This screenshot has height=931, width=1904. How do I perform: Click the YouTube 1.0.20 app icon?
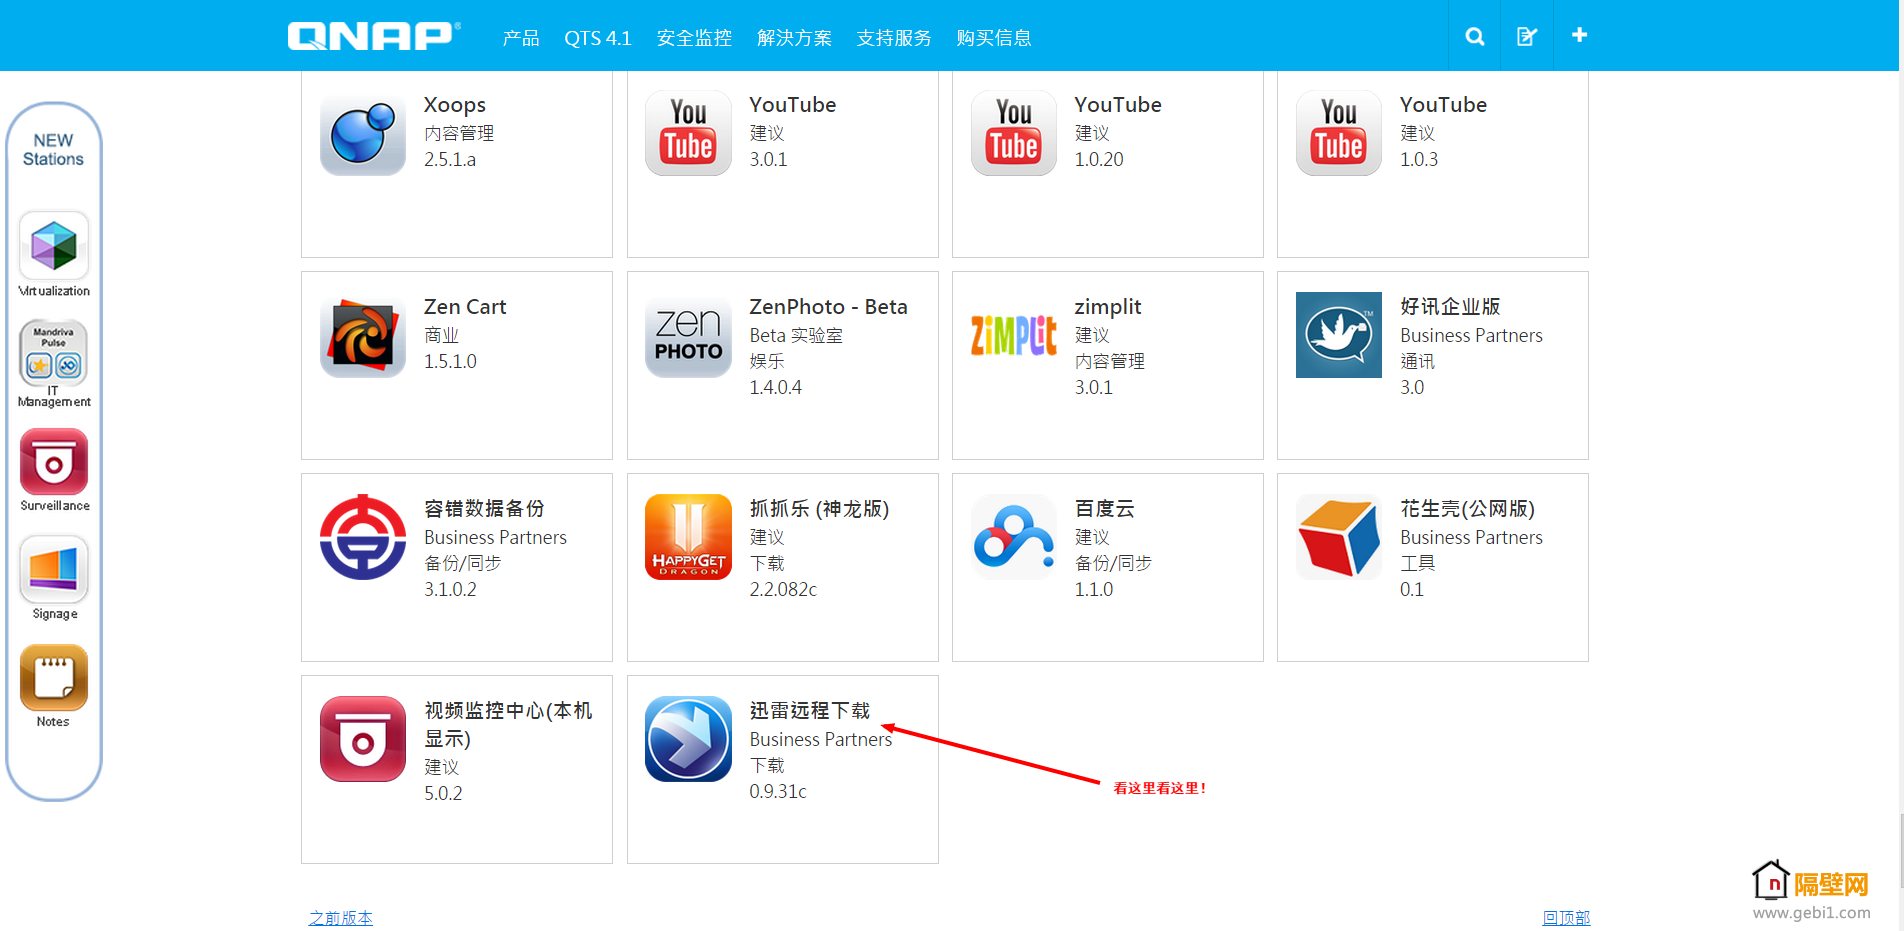(x=1014, y=133)
